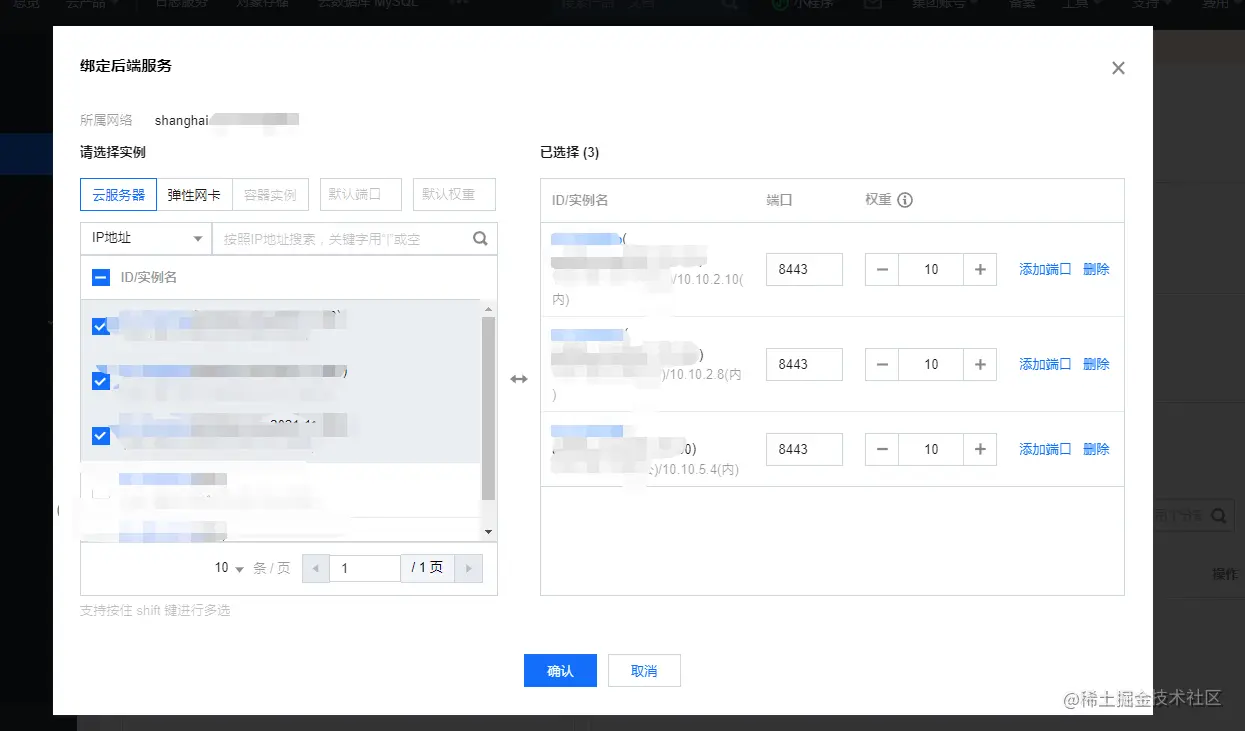Edit port 8443 for the 10.10.5.4 row
Viewport: 1245px width, 731px height.
804,449
